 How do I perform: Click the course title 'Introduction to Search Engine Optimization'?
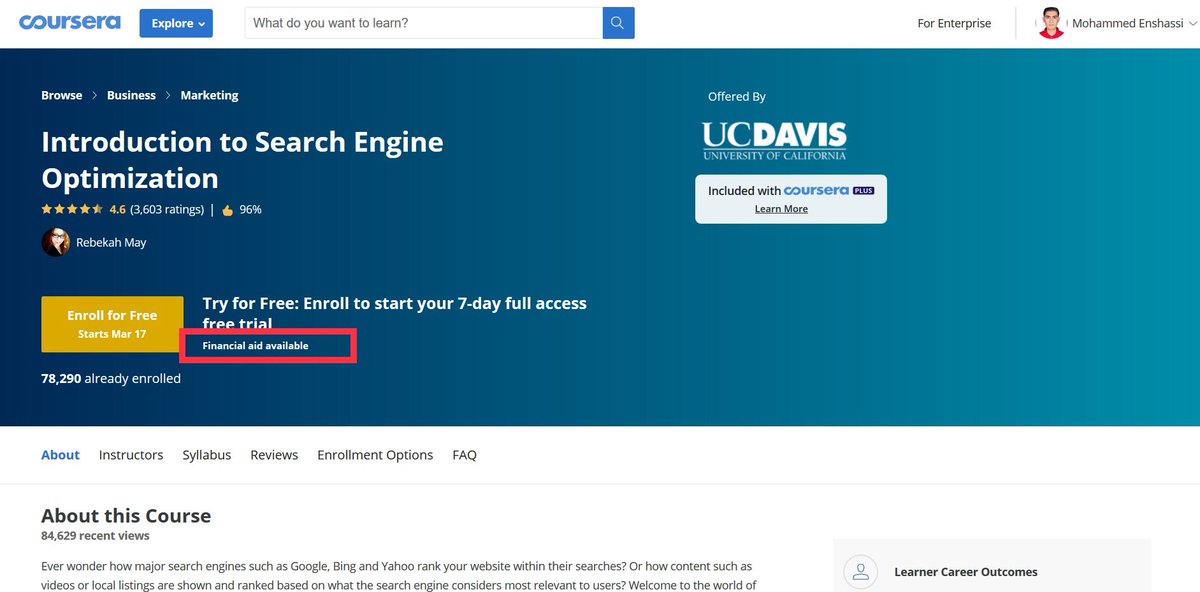click(242, 160)
